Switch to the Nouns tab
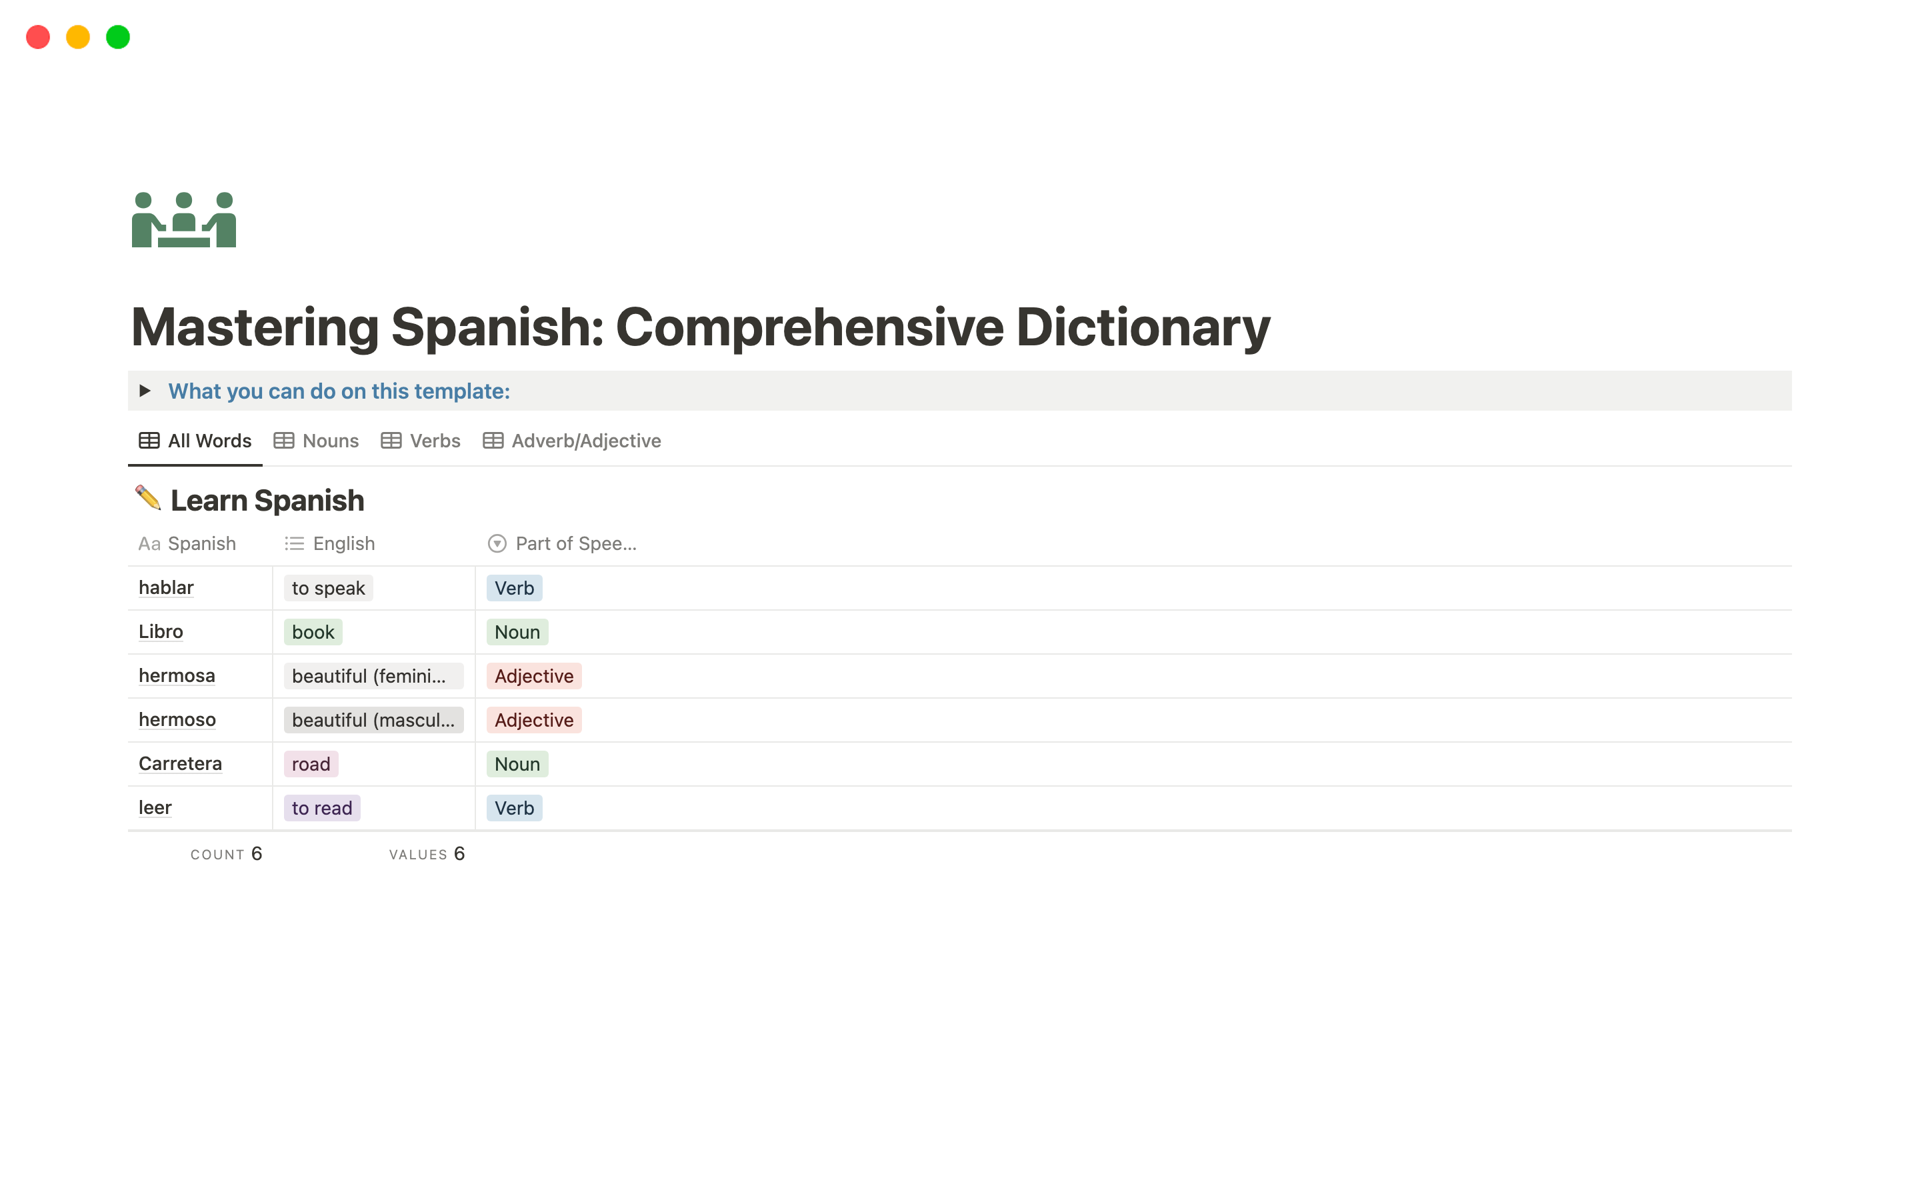Viewport: 1920px width, 1200px height. click(329, 441)
